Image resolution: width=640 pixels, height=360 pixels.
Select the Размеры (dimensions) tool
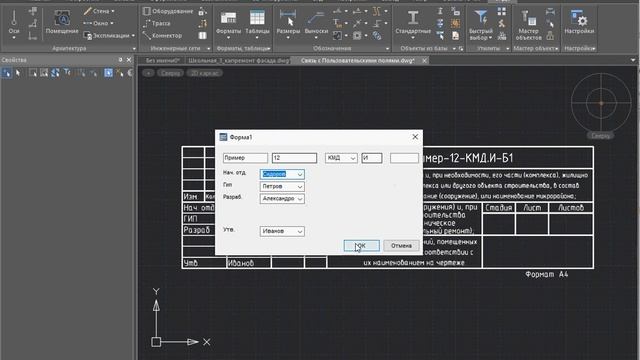pyautogui.click(x=288, y=24)
